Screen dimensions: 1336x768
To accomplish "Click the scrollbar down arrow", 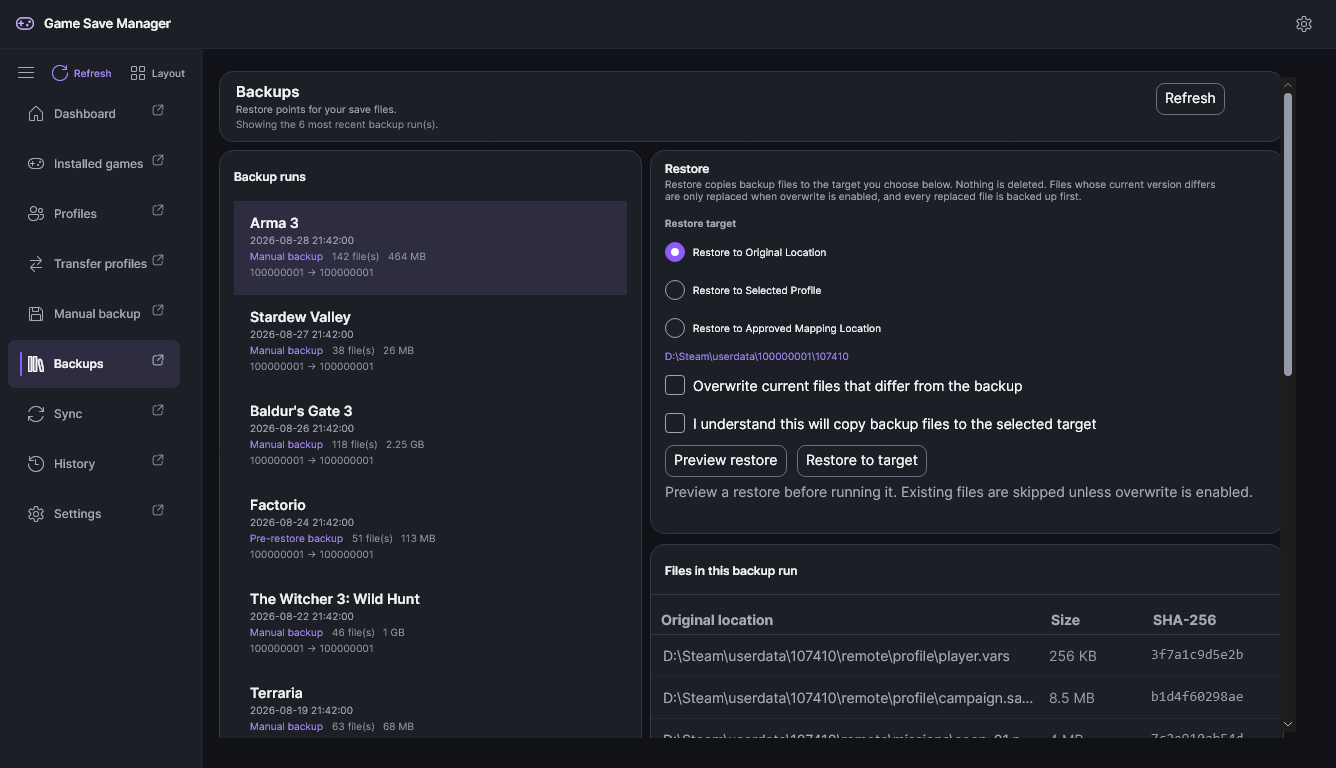I will click(1288, 724).
